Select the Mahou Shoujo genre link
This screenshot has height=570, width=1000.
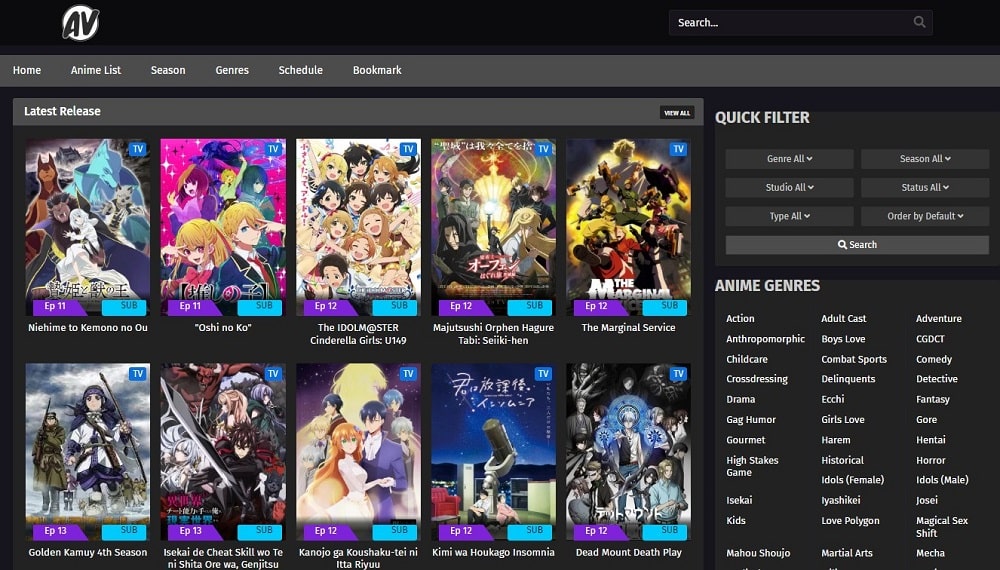tap(758, 553)
